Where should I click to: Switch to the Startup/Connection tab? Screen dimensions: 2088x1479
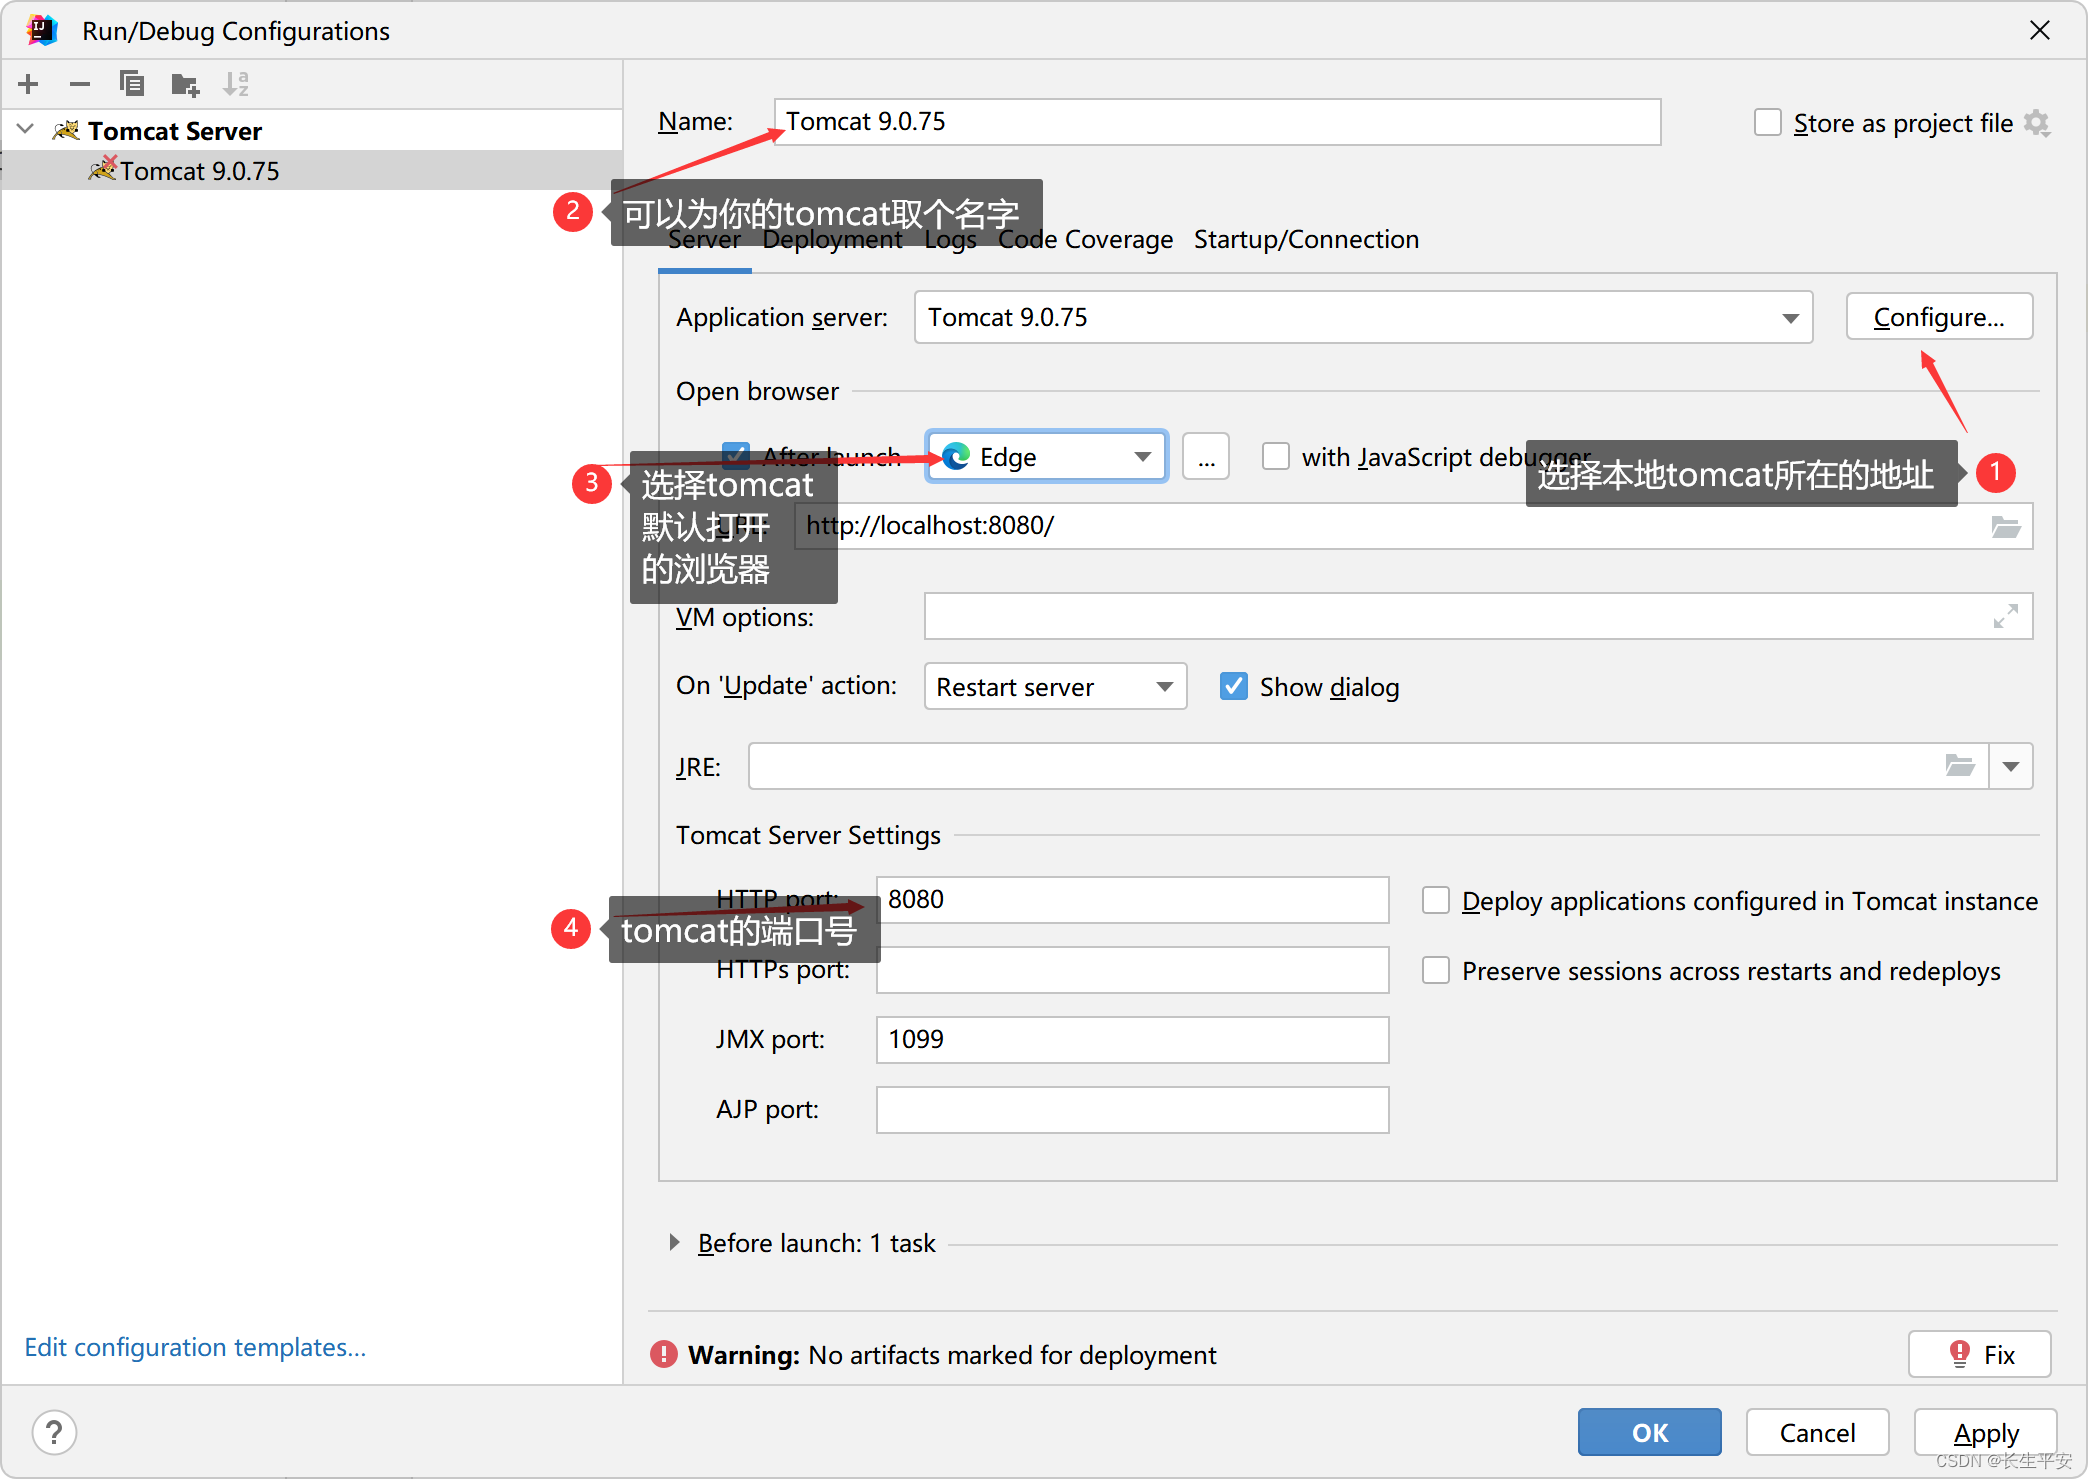[1306, 240]
